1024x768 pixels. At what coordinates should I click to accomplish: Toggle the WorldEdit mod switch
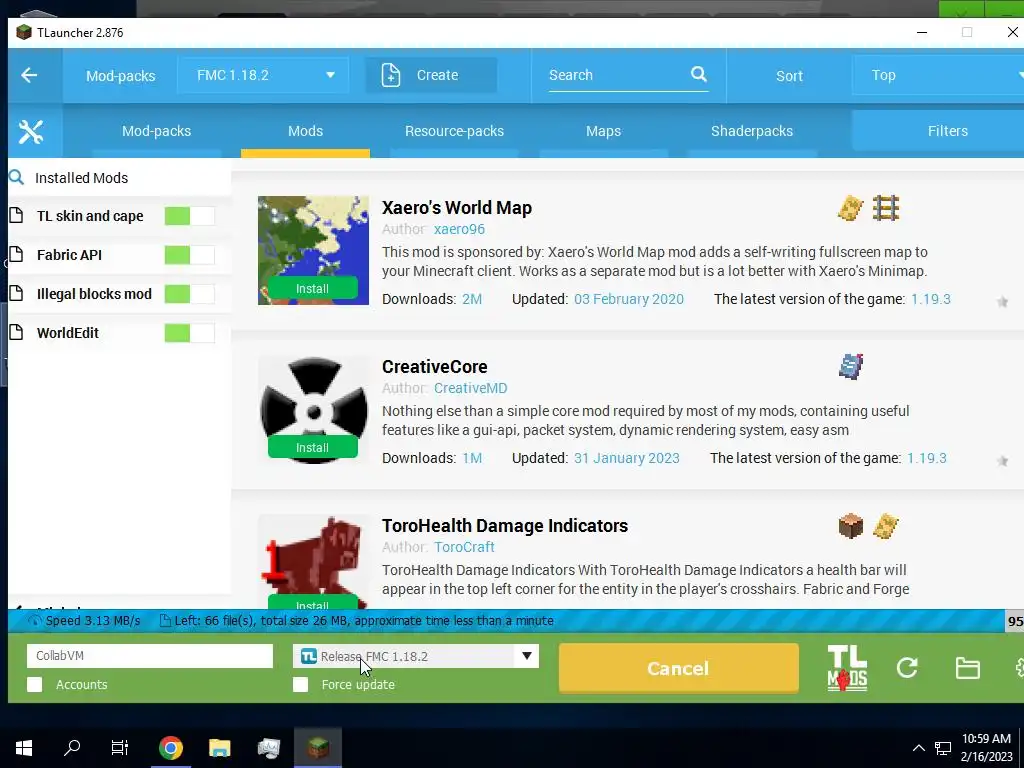coord(189,333)
